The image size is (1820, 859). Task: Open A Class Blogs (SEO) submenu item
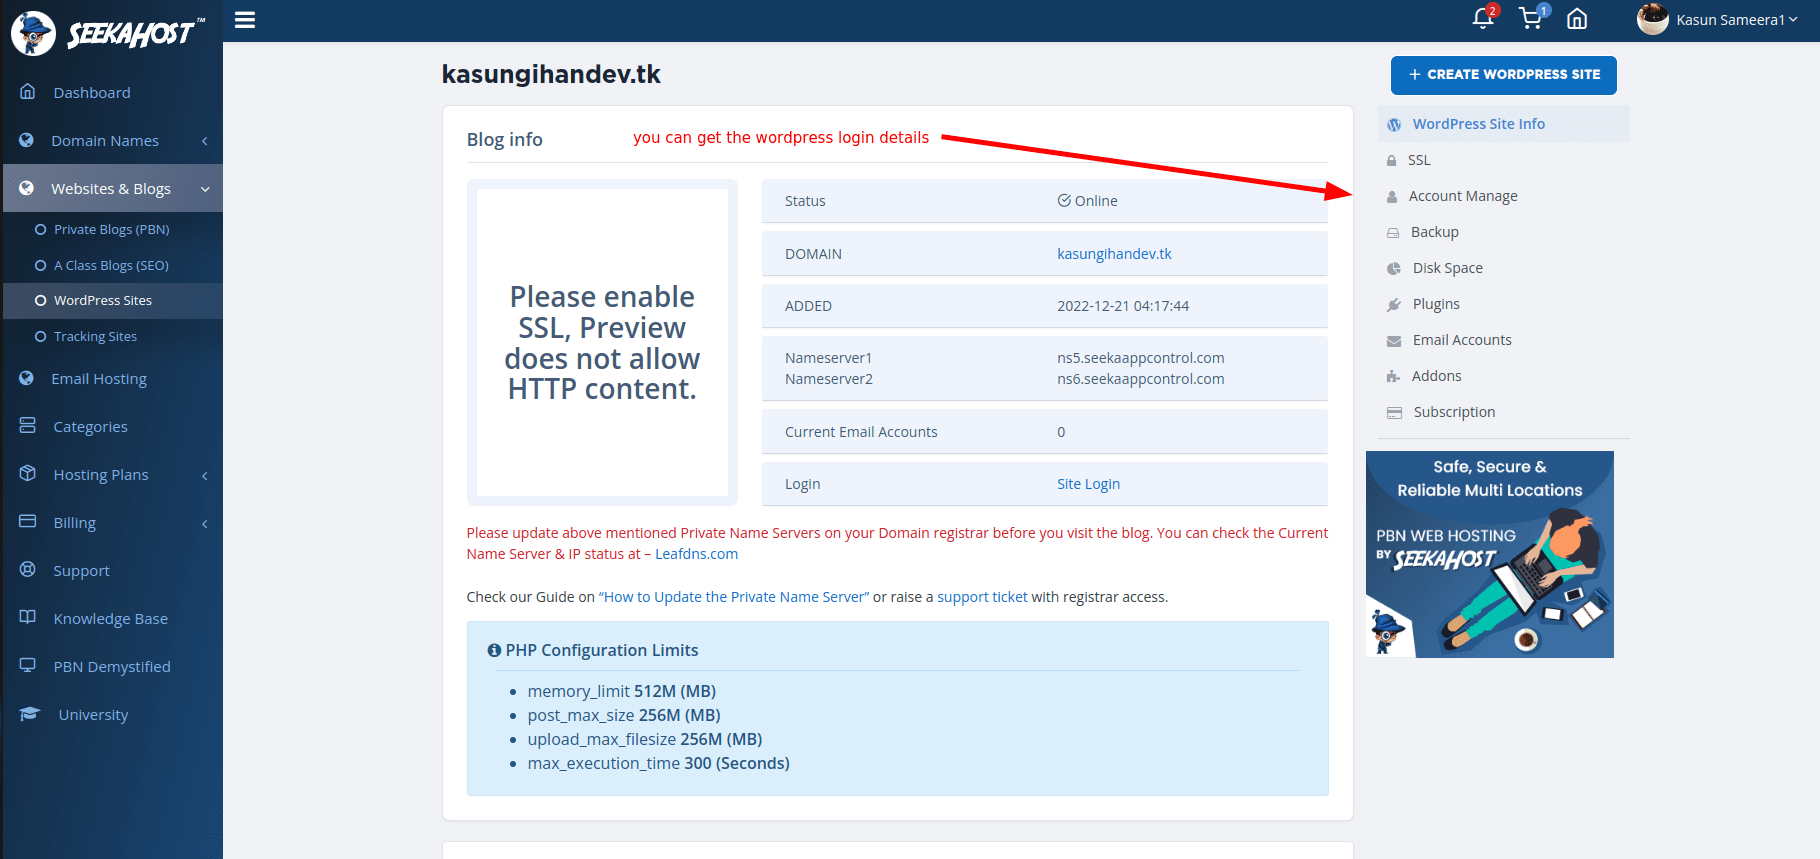tap(112, 265)
